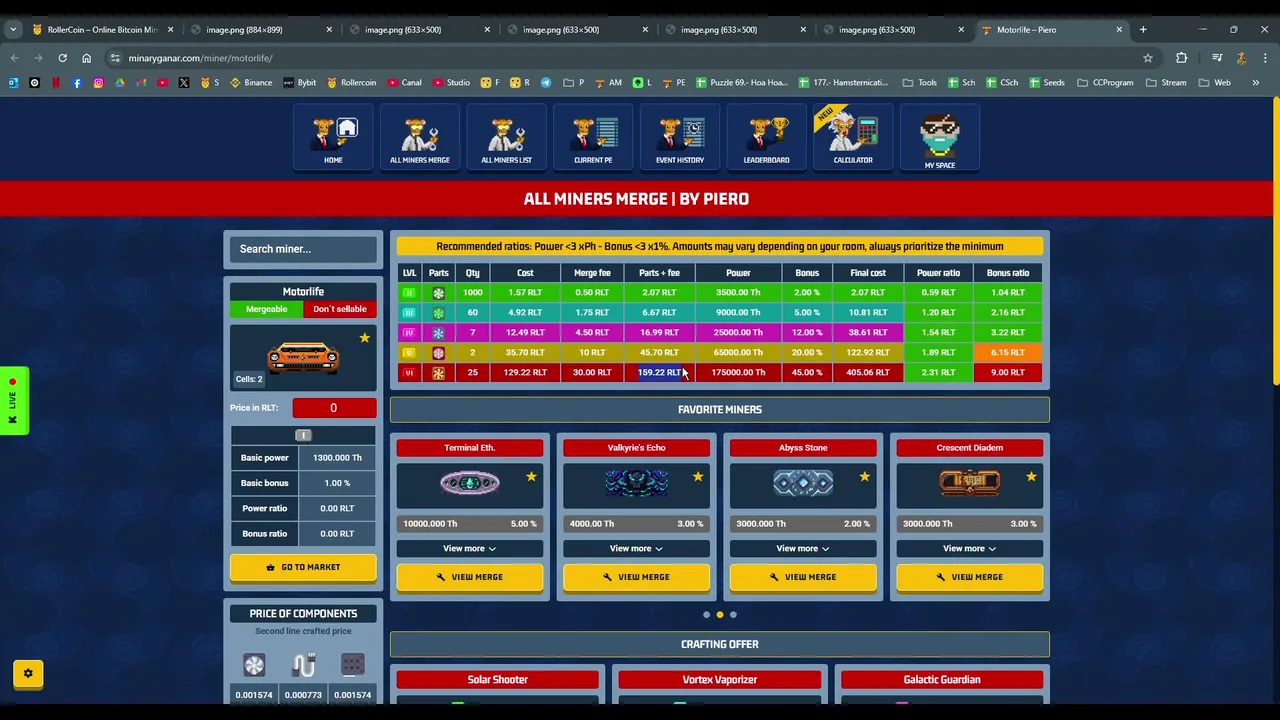Click the Terminal Eth. miner thumbnail
1280x720 pixels.
tap(470, 484)
